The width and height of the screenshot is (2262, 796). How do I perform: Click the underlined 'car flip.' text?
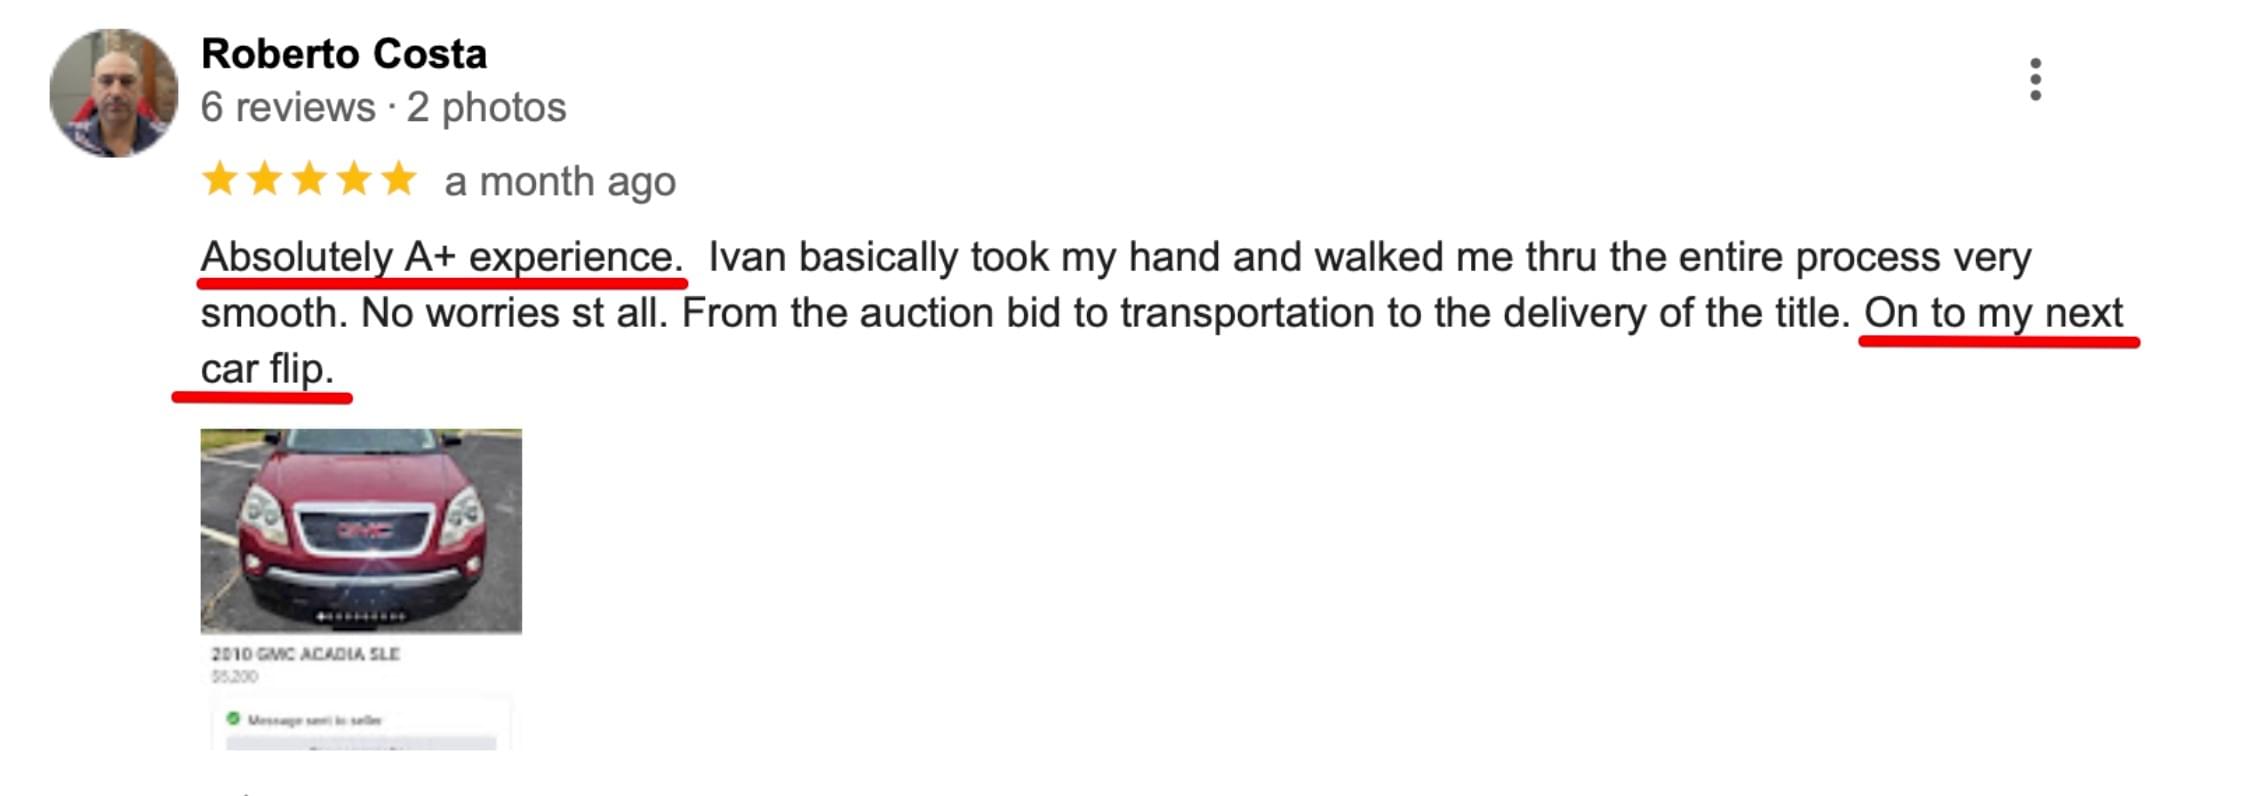point(267,370)
